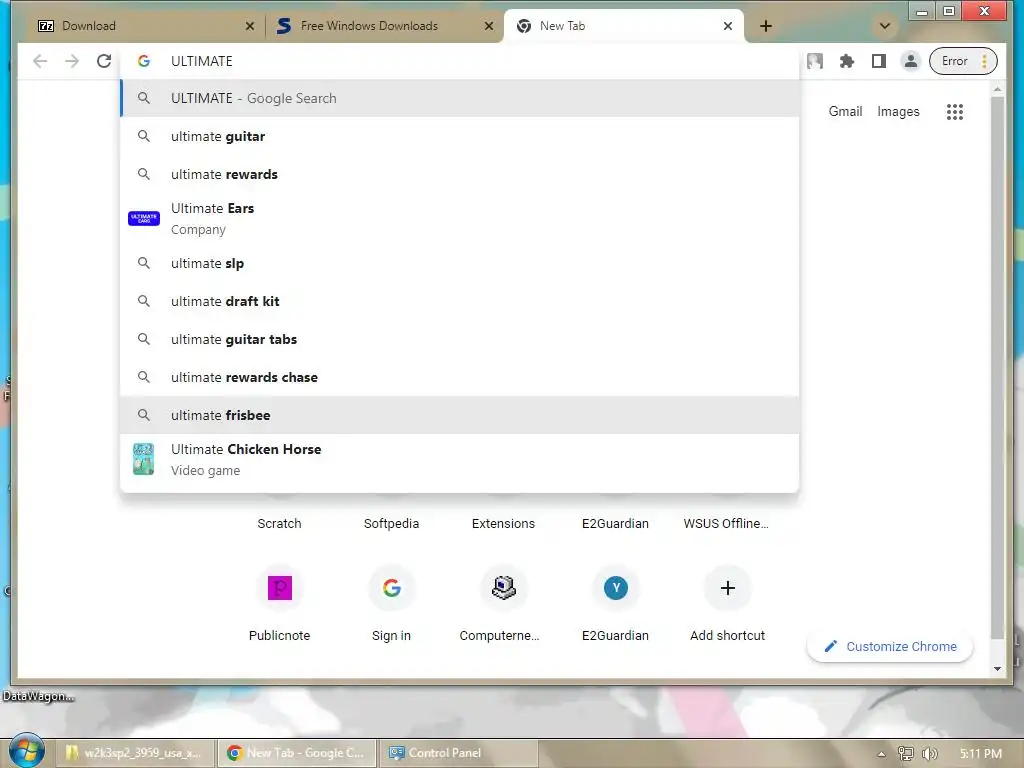
Task: Click the scrollbar down arrow
Action: [997, 668]
